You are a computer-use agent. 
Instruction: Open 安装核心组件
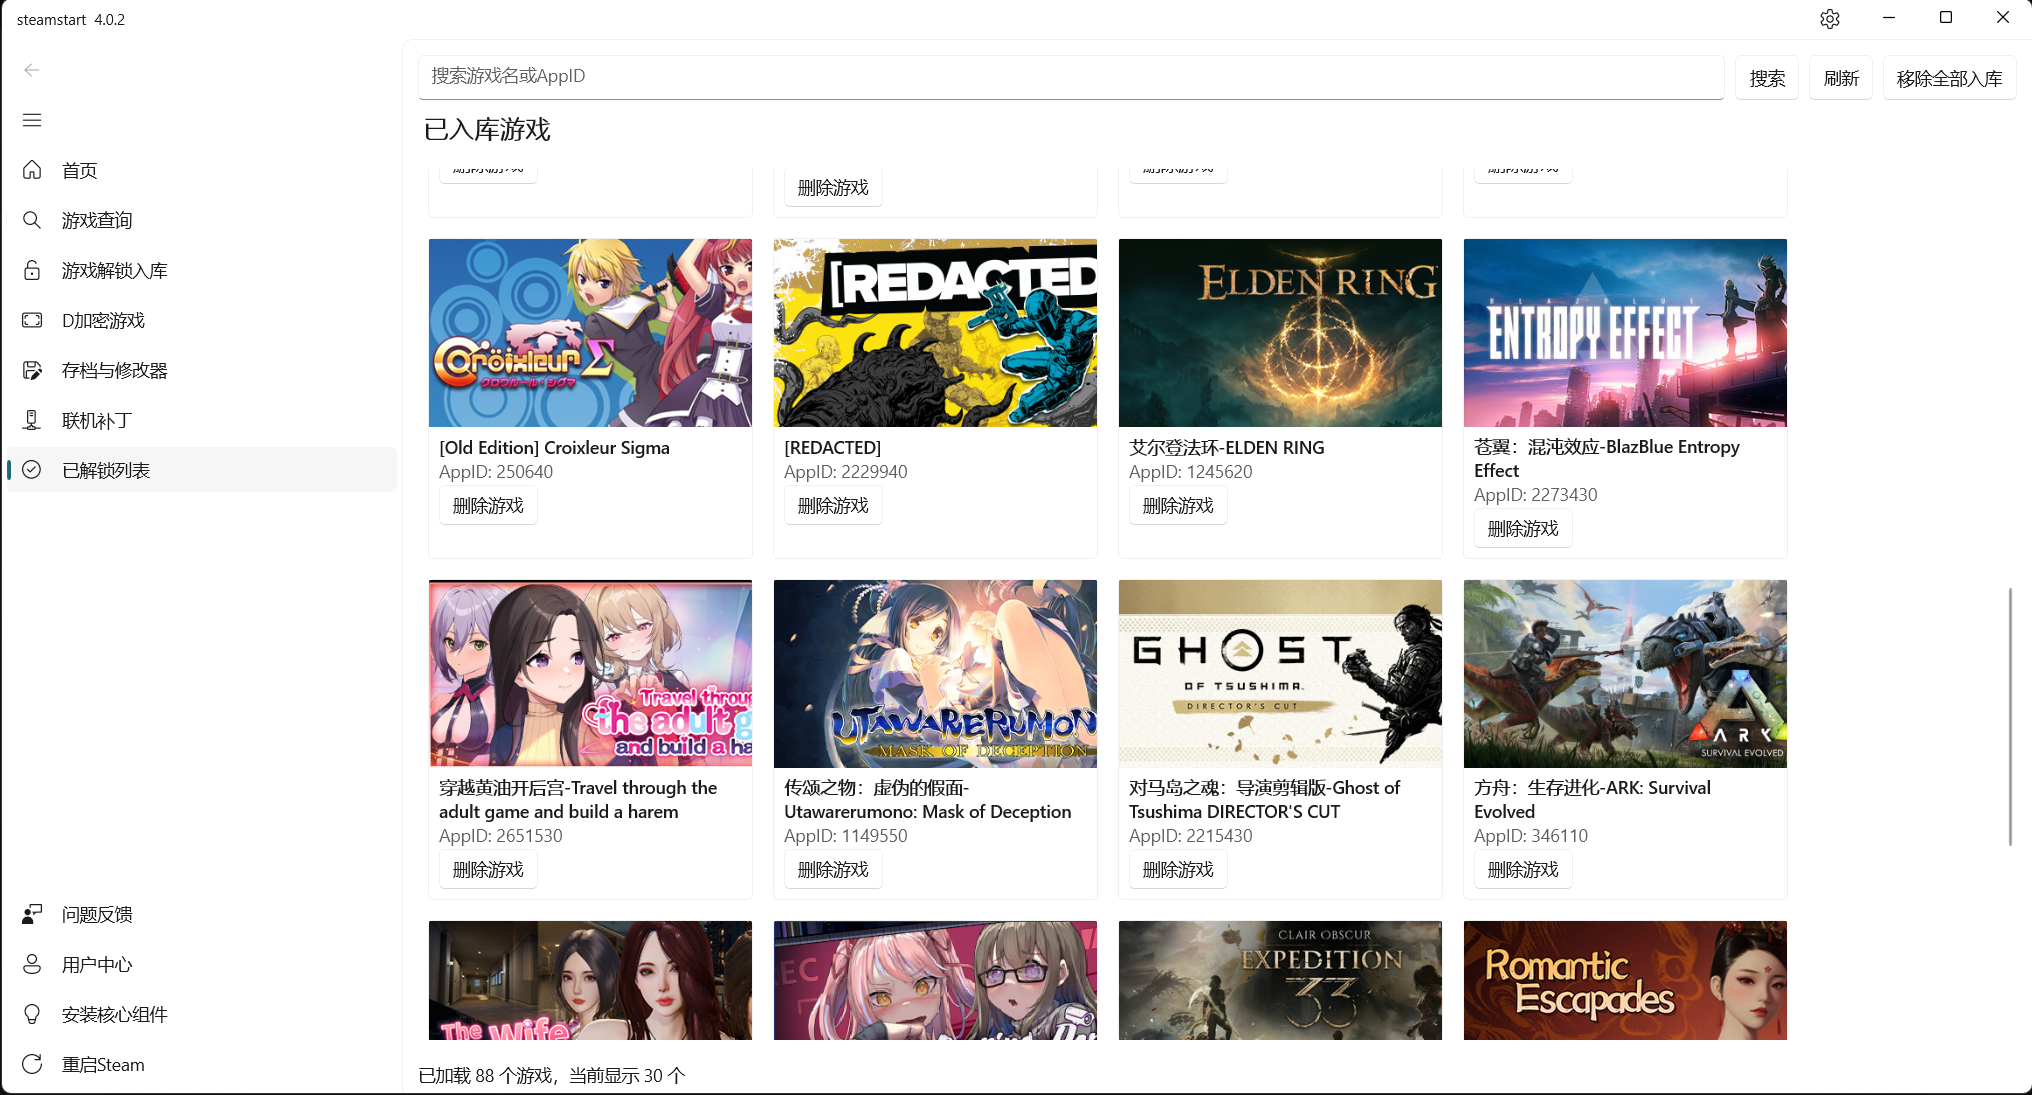202,1014
